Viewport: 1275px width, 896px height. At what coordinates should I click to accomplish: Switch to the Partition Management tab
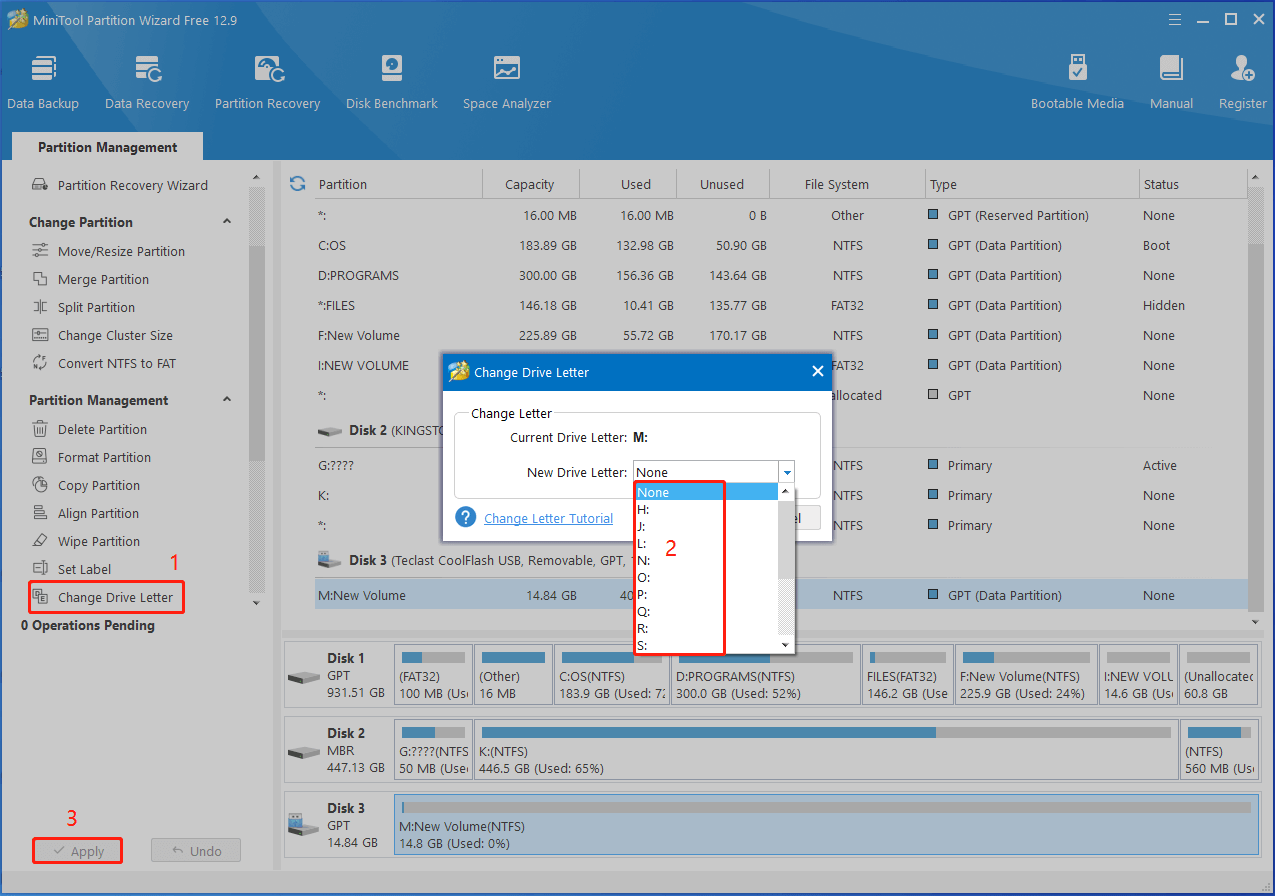pos(106,146)
